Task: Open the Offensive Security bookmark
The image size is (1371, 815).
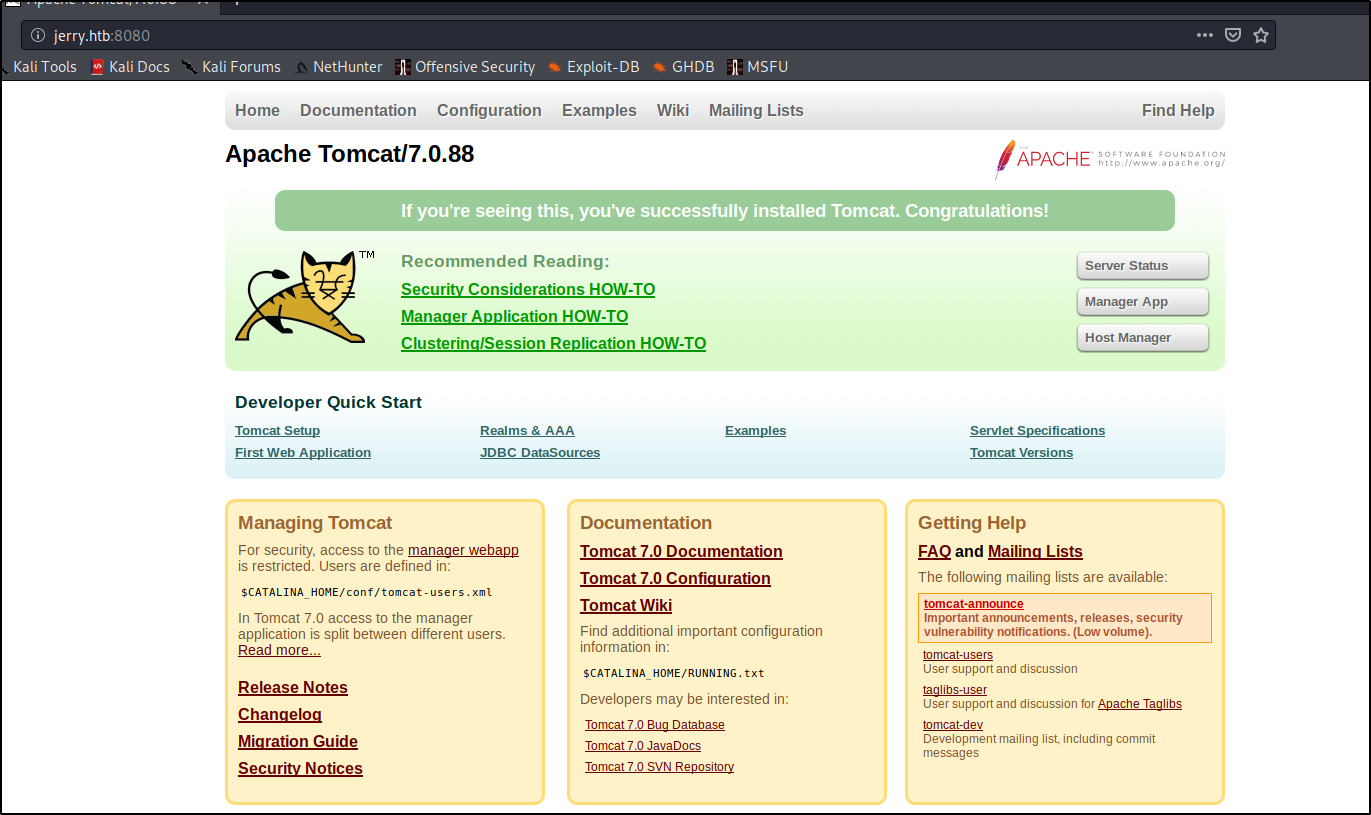Action: pos(465,67)
